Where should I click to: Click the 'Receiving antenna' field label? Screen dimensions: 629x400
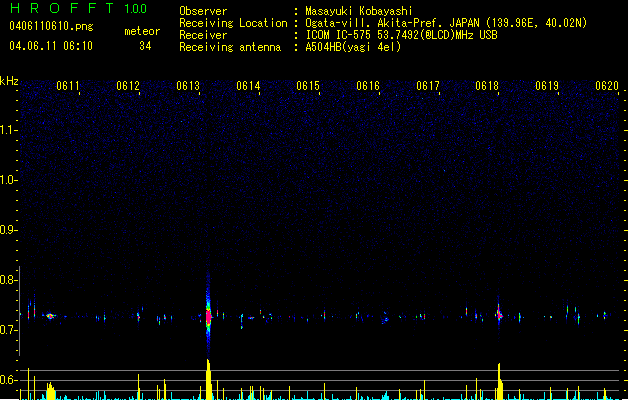coord(230,47)
